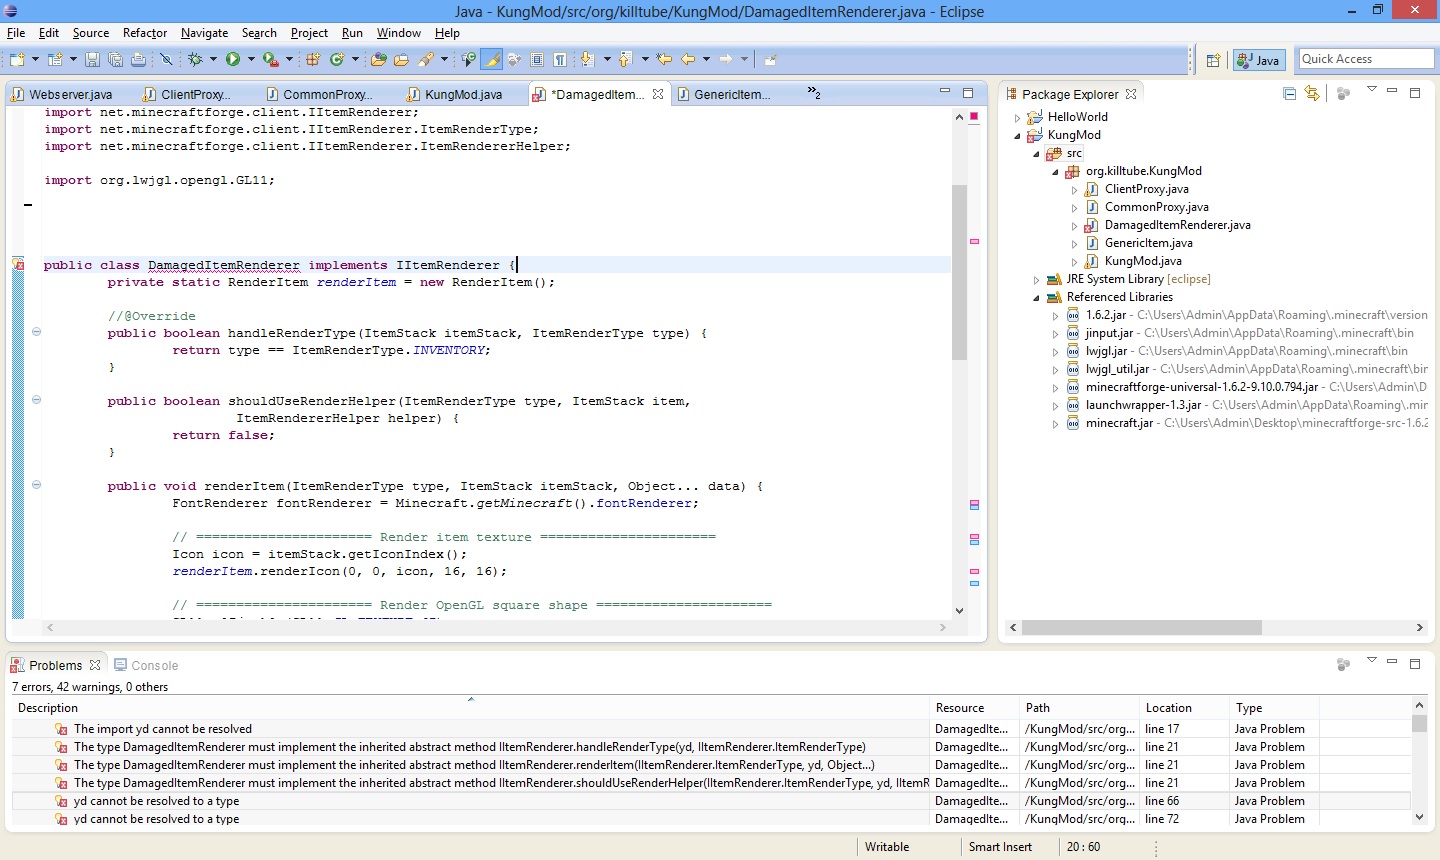Expand JRE System Library node

tap(1037, 280)
